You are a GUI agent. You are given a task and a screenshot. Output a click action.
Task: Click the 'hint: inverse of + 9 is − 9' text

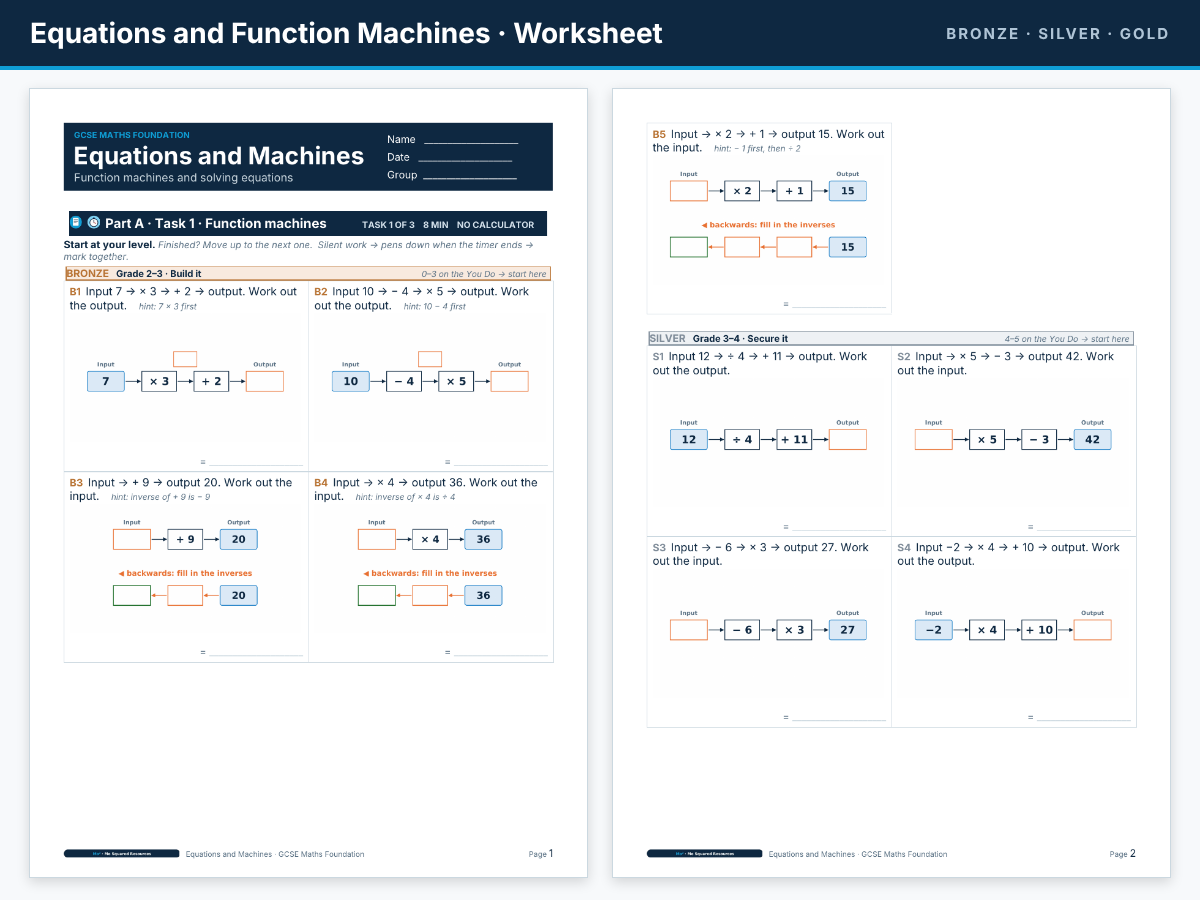tap(160, 497)
